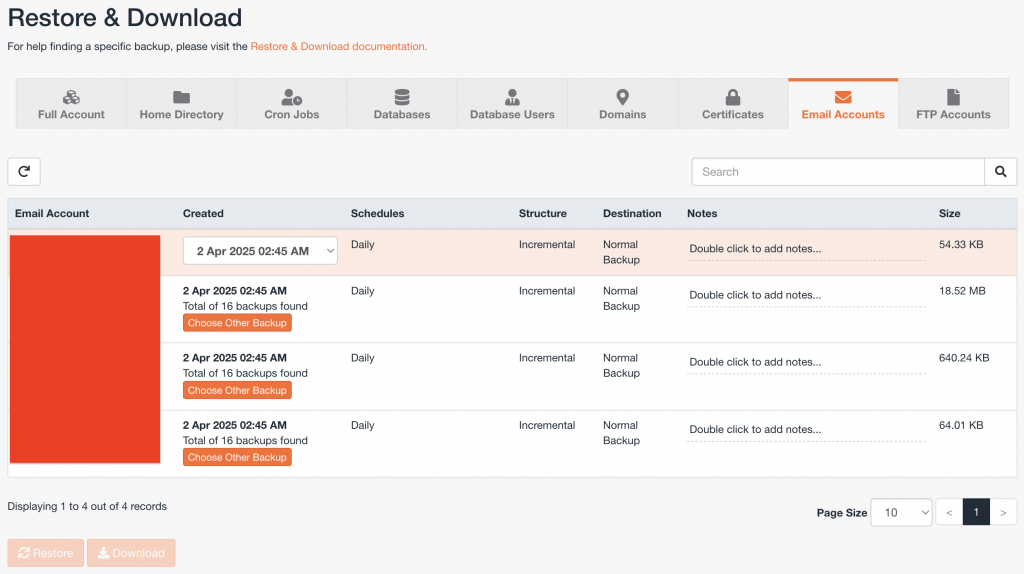Select the Databases tab
This screenshot has height=574, width=1024.
coord(402,104)
